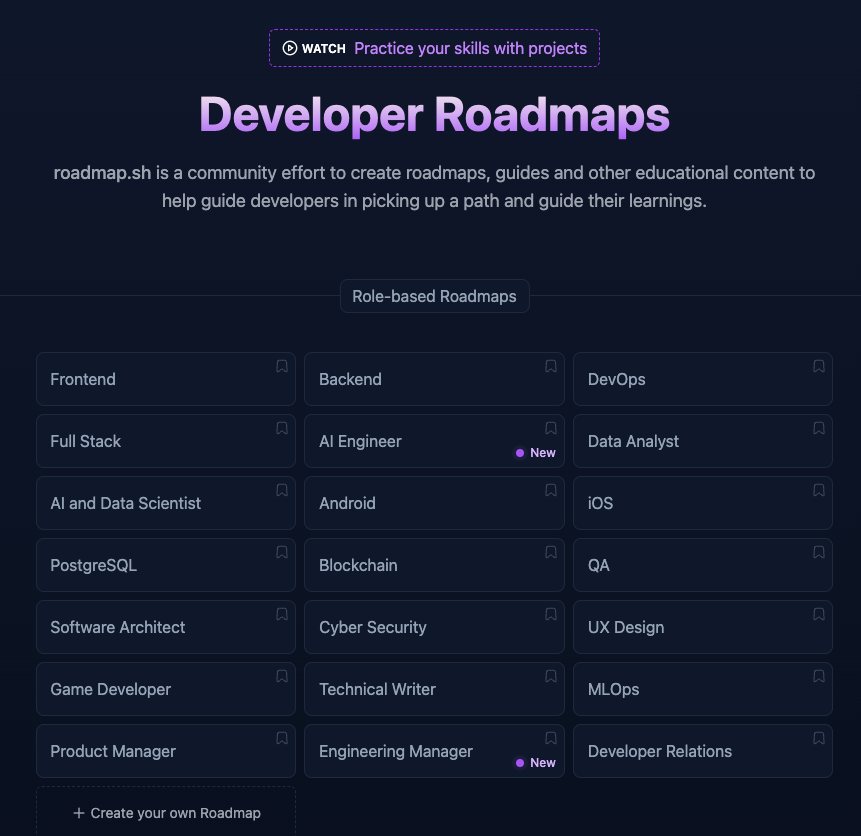Open the Engineering Manager roadmap card

(434, 751)
